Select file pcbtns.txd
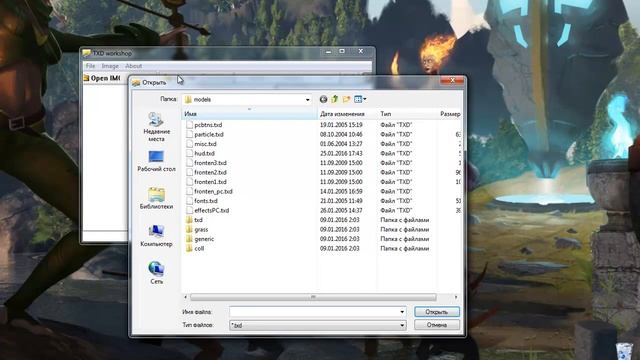Viewport: 640px width, 360px height. click(208, 125)
